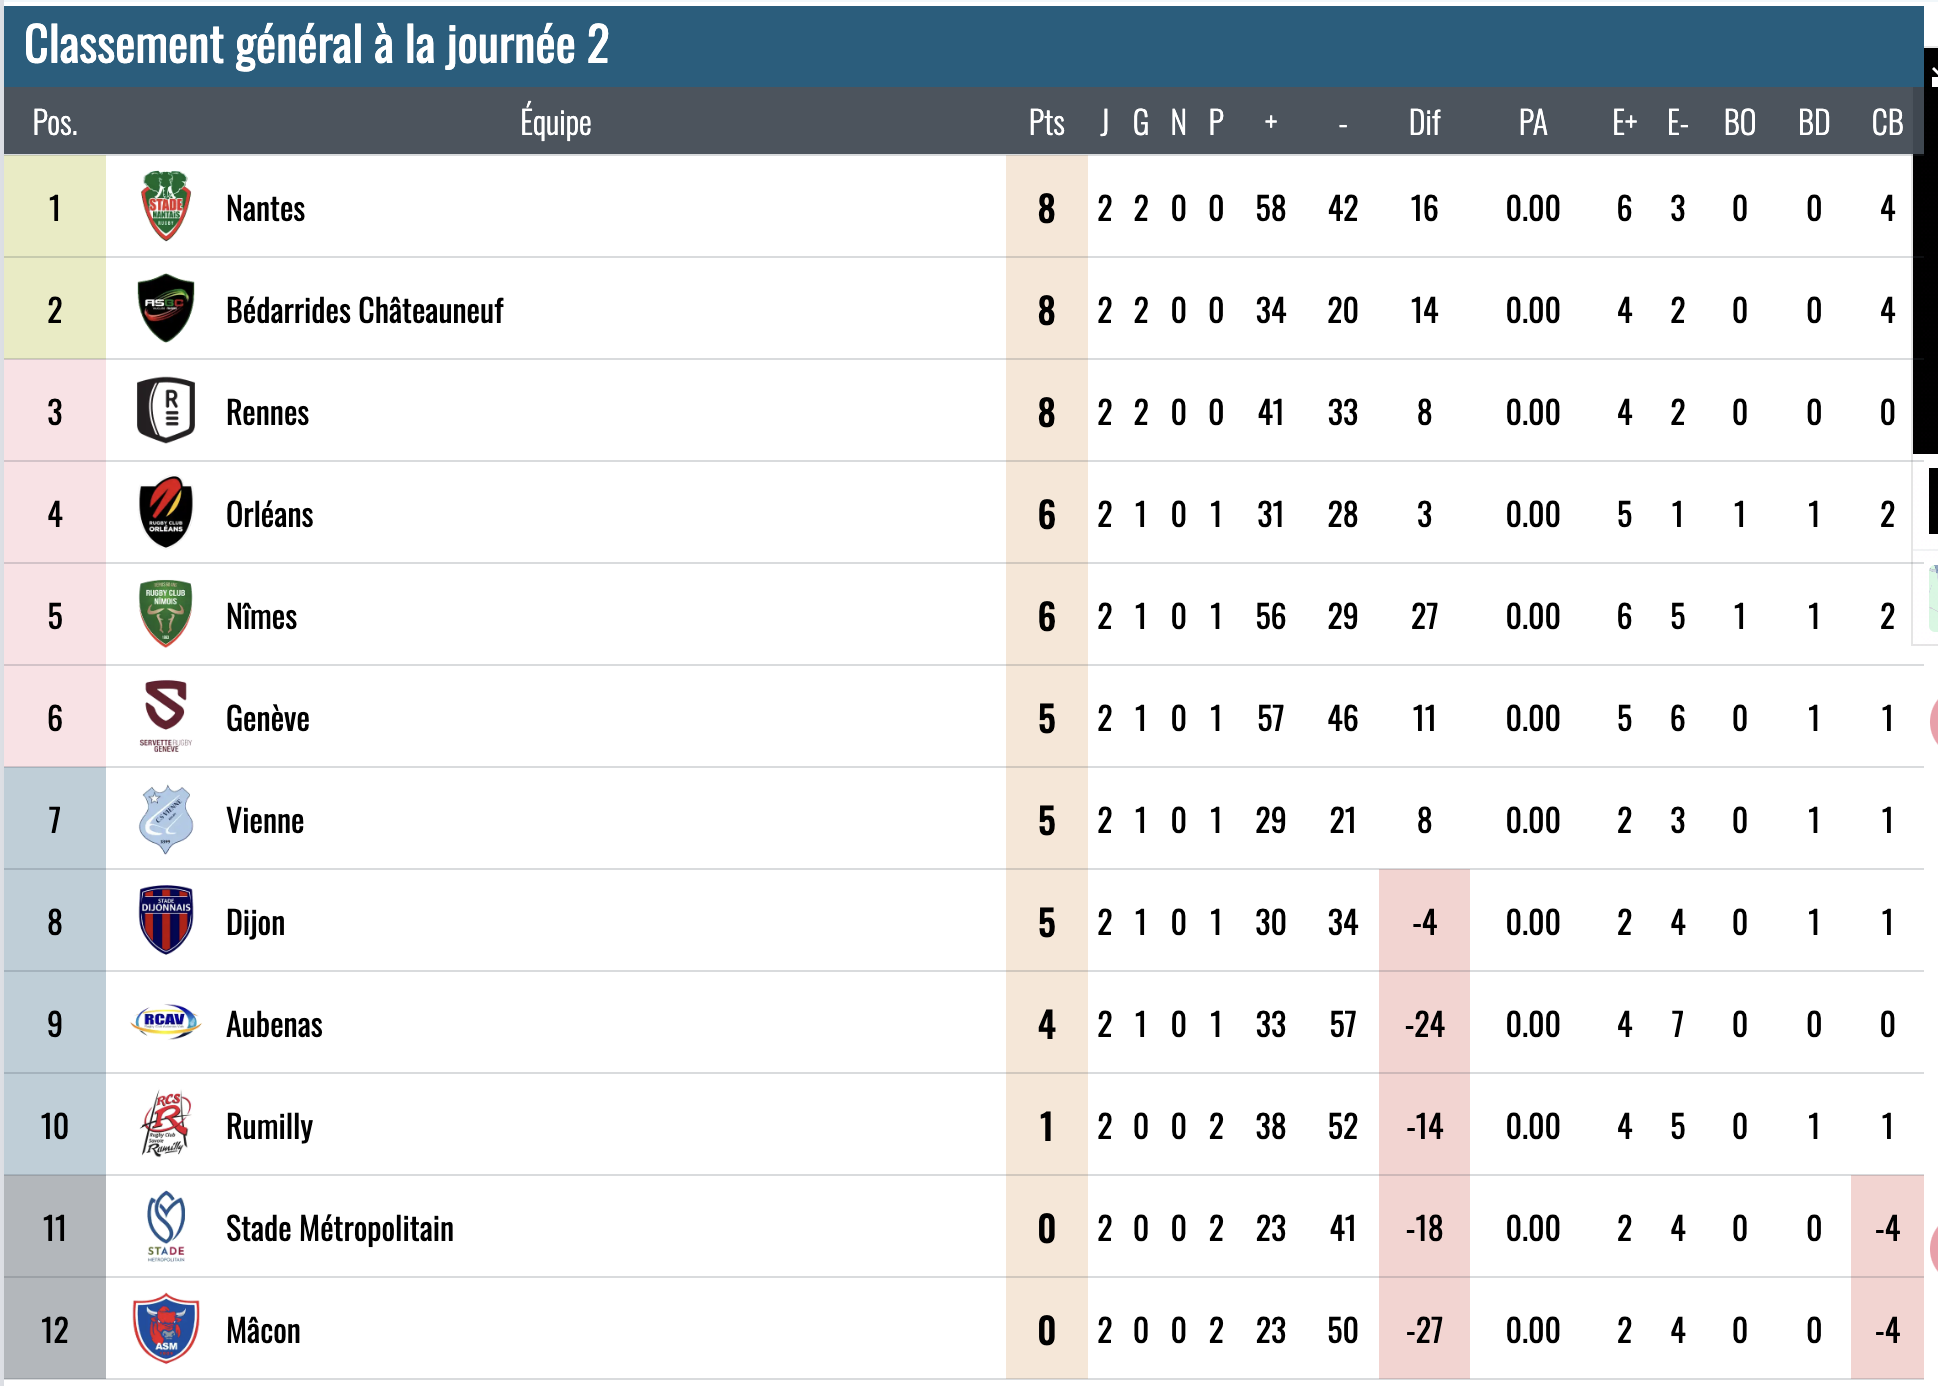This screenshot has width=1938, height=1386.
Task: Click the RCAV Aubenas logo
Action: [166, 1022]
